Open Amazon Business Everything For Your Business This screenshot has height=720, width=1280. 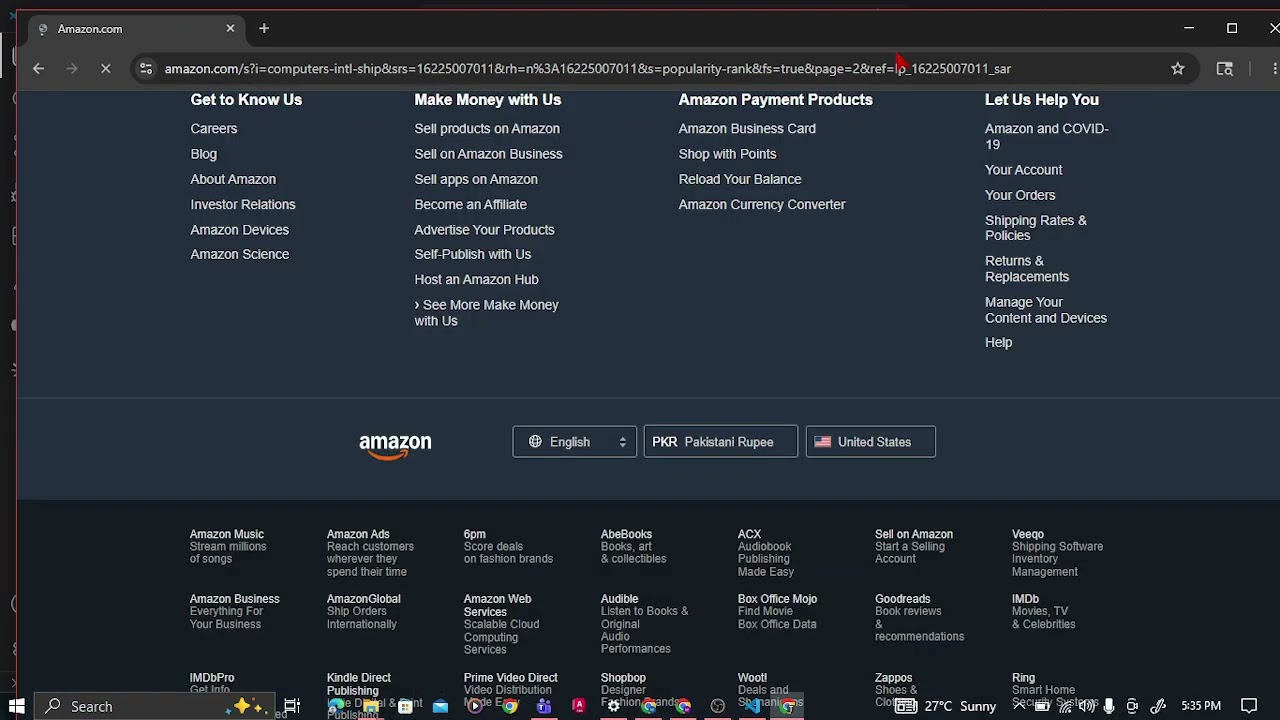[x=234, y=611]
